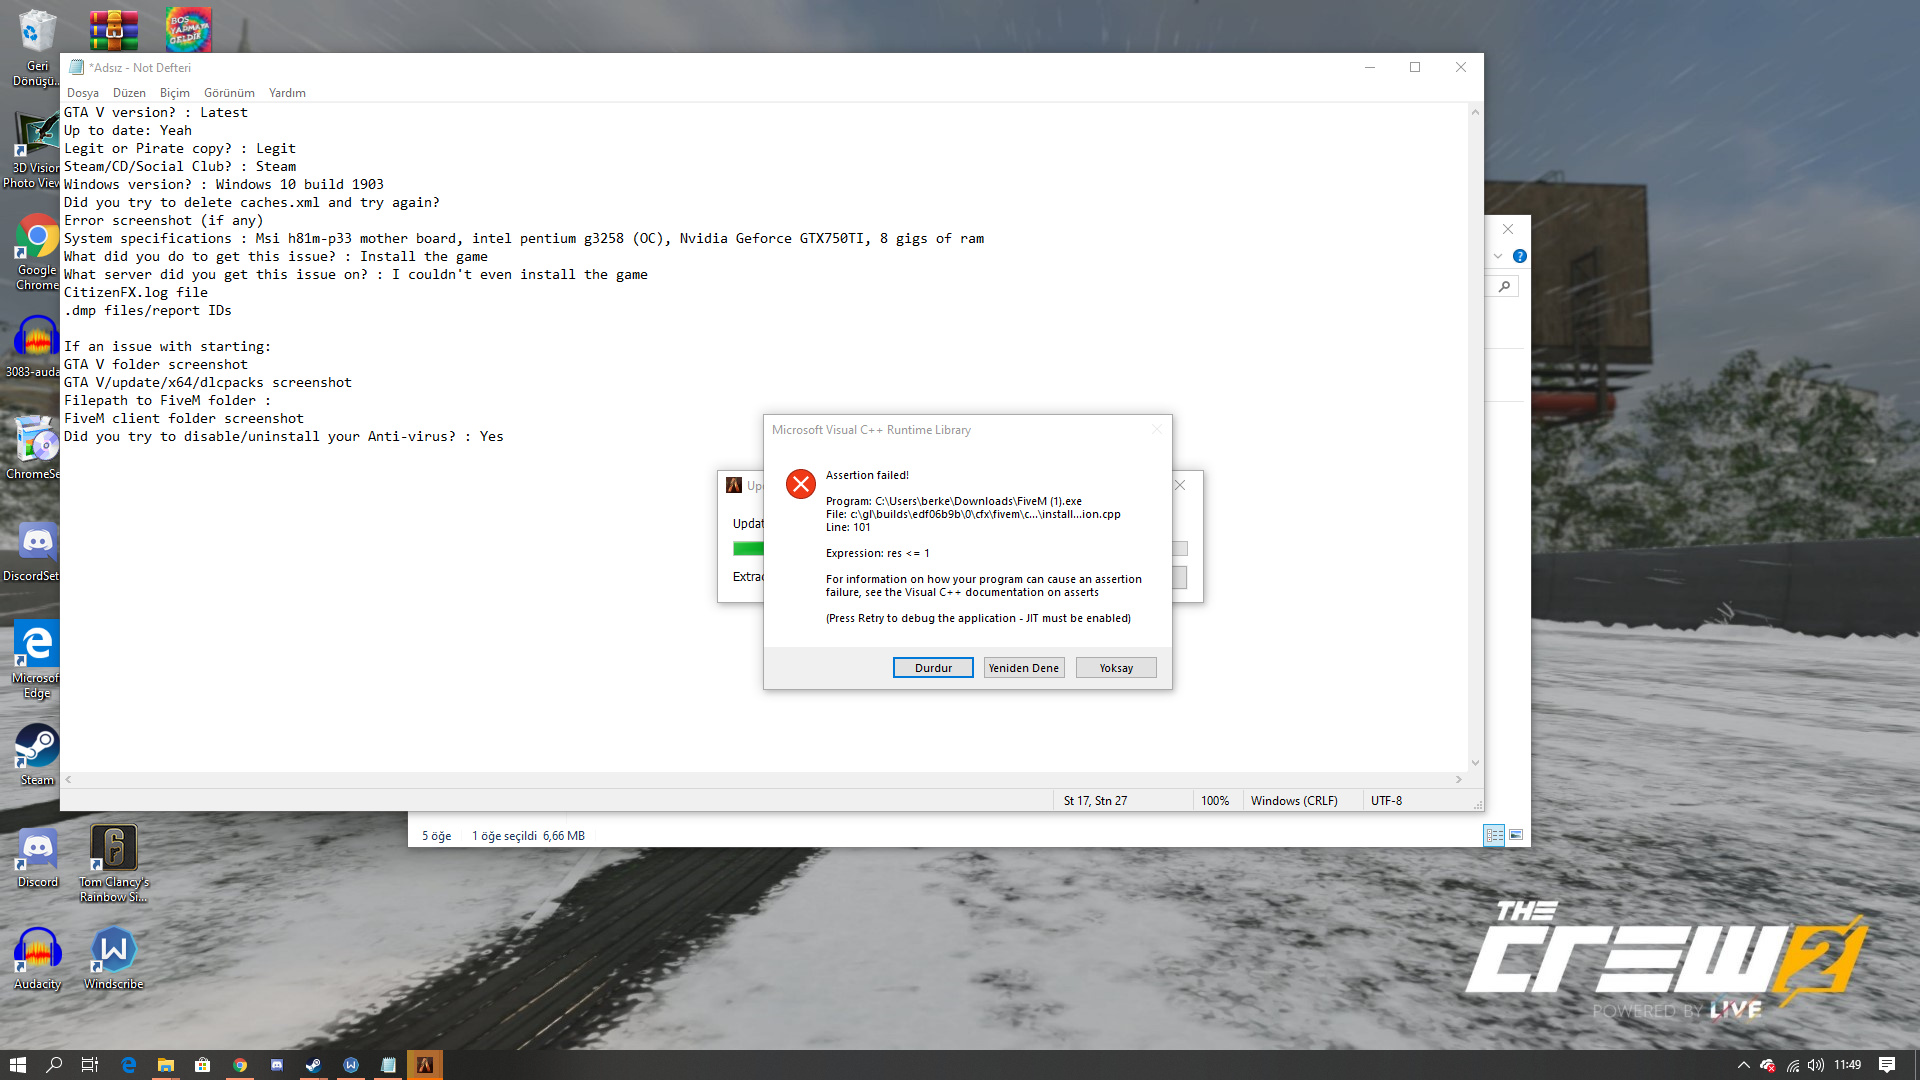Switch to details view in Explorer
Screen dimensions: 1920x1080
pyautogui.click(x=1494, y=835)
